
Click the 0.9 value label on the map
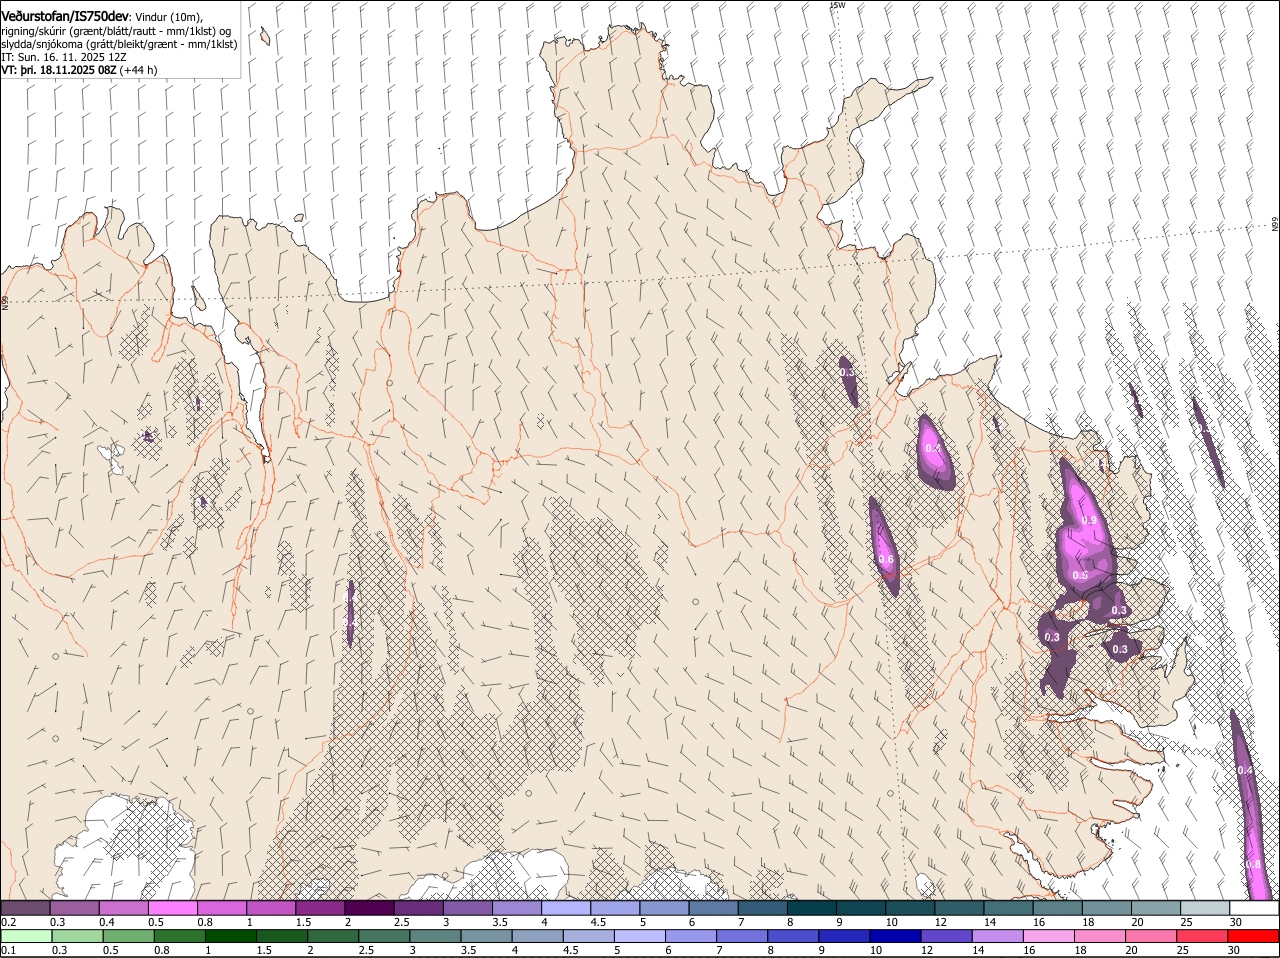(x=1089, y=521)
